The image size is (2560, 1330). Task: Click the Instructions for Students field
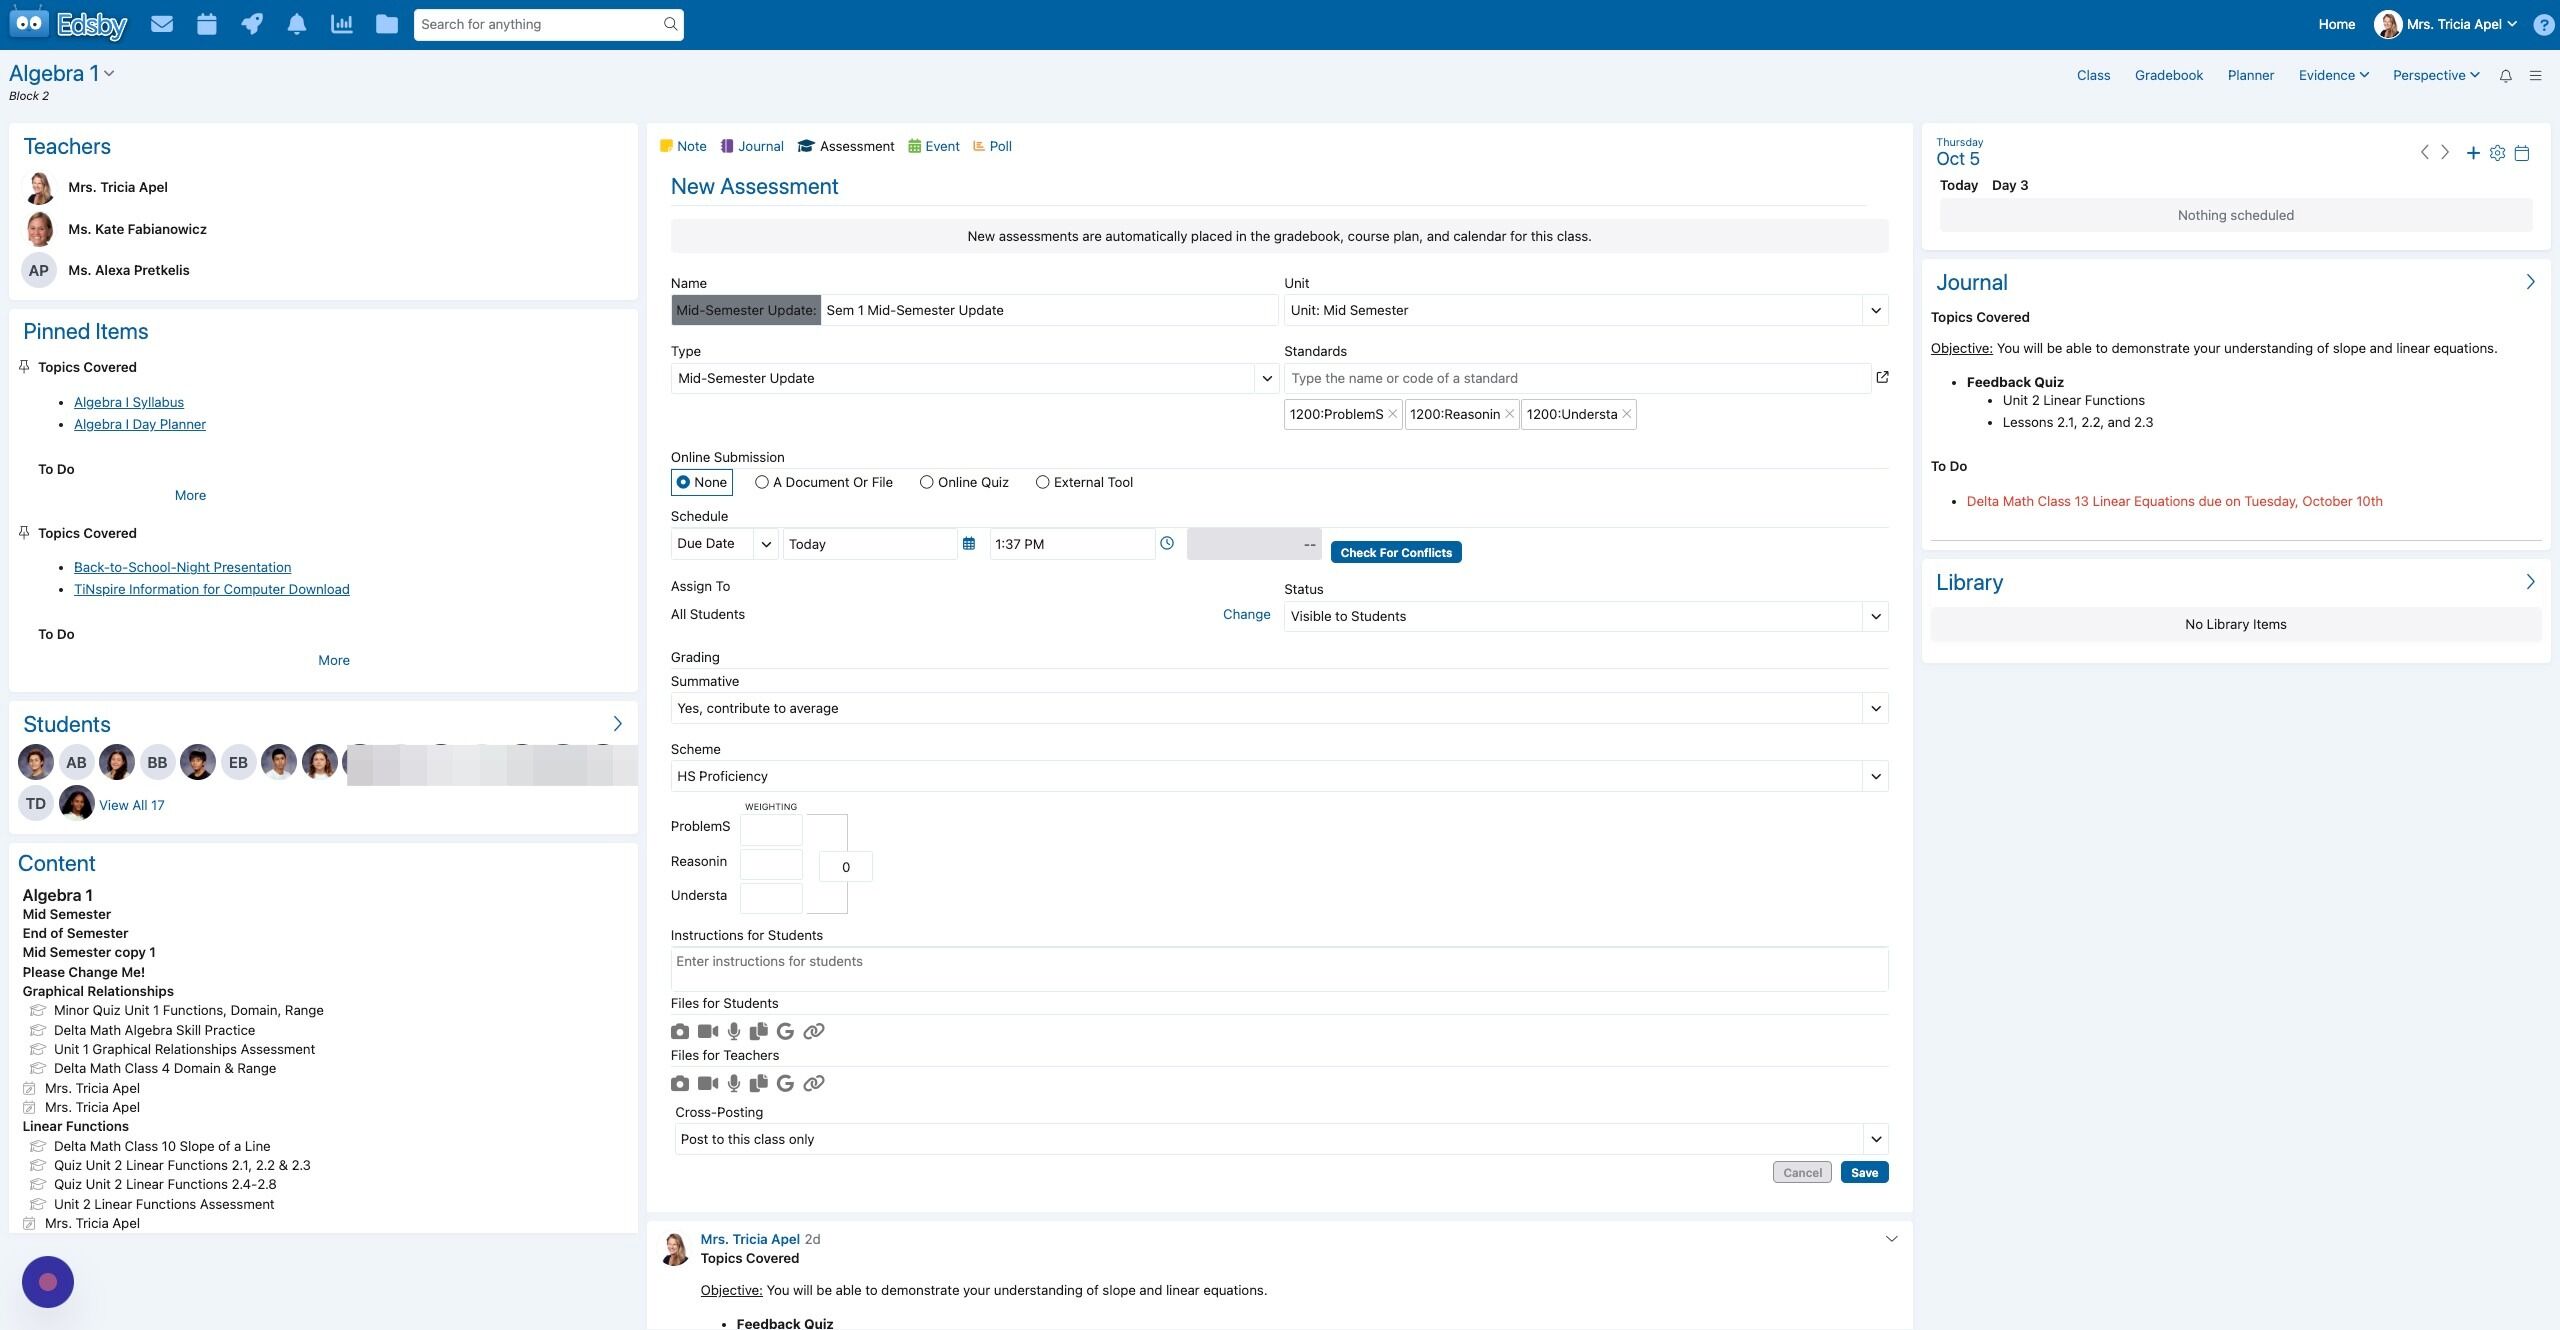click(1279, 969)
